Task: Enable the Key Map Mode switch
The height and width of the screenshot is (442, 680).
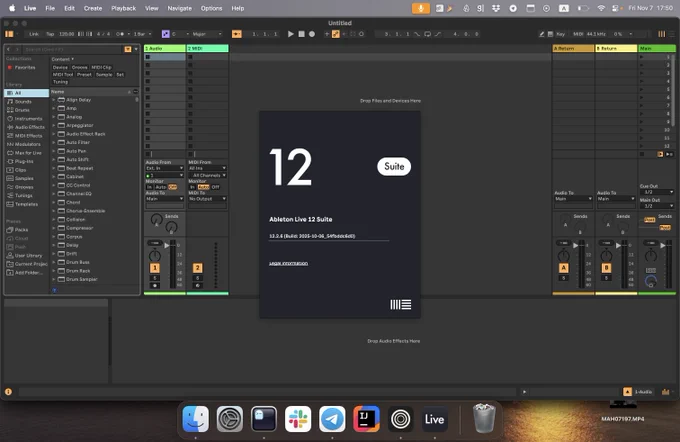Action: pyautogui.click(x=560, y=34)
